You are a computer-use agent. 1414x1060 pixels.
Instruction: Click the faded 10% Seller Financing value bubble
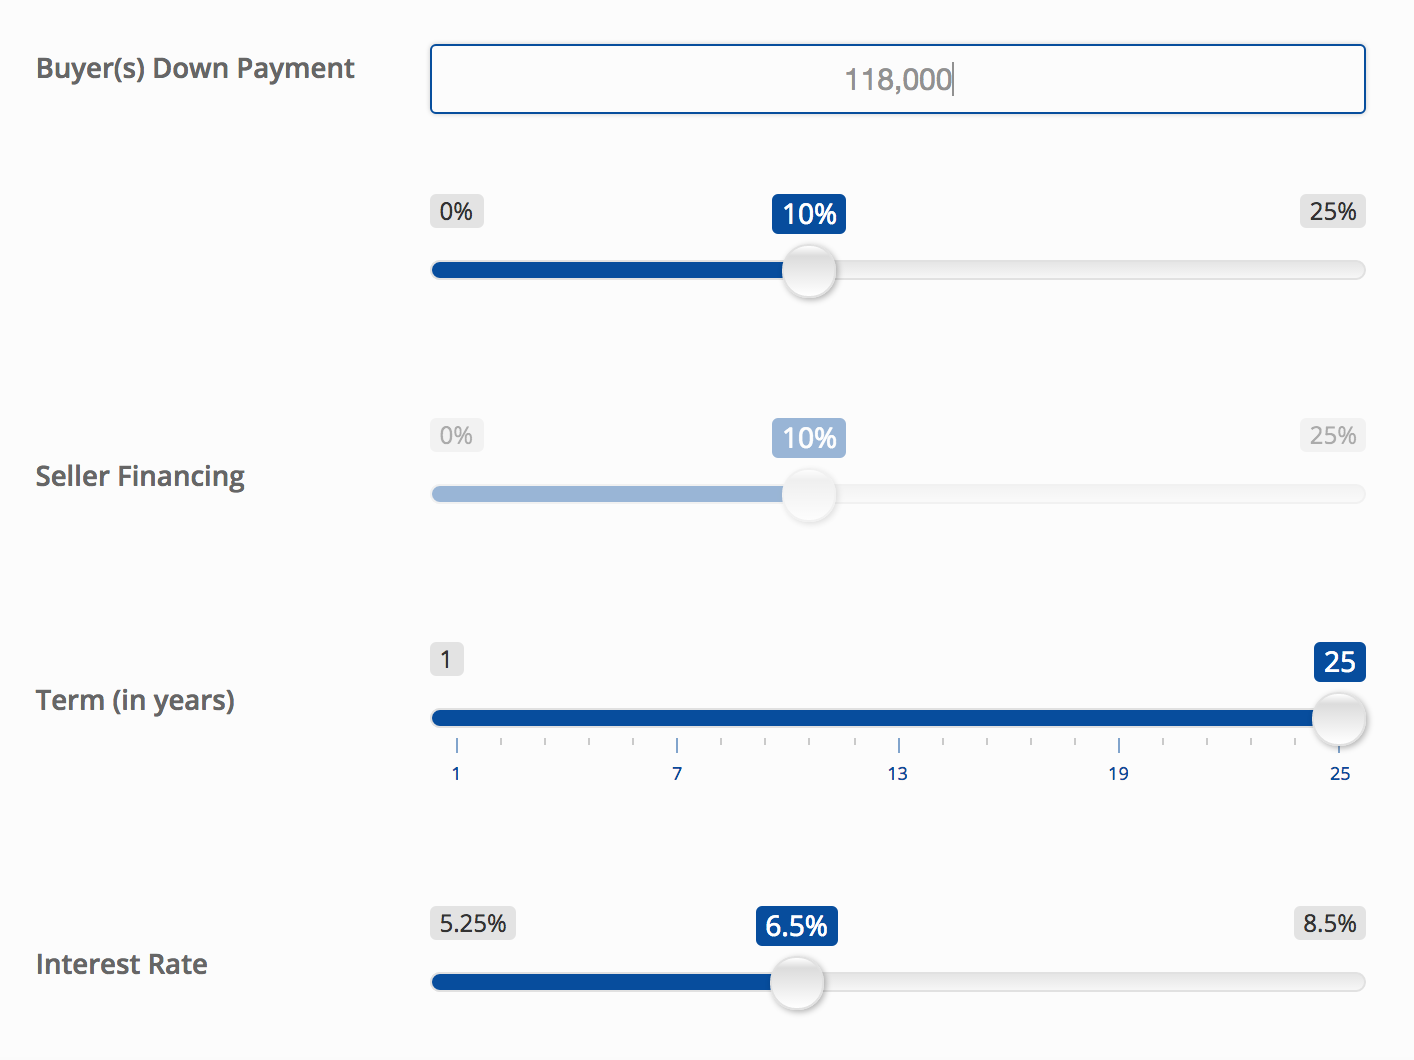tap(808, 438)
